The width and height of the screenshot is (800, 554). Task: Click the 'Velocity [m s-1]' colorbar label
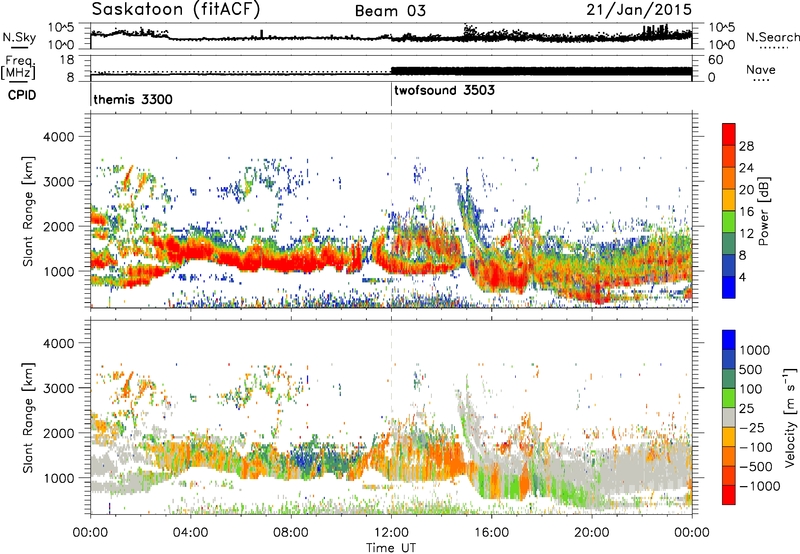790,417
